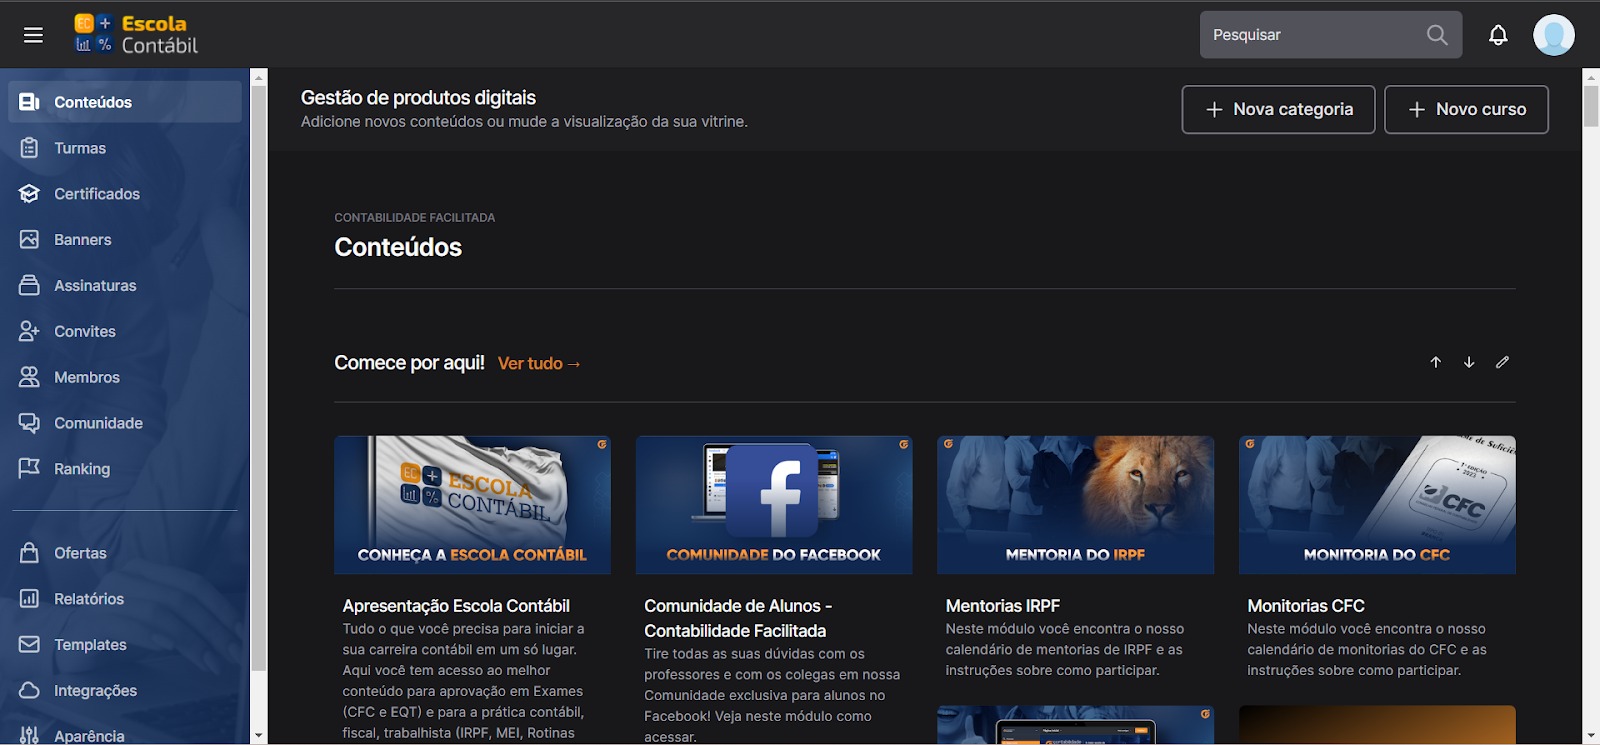The width and height of the screenshot is (1600, 745).
Task: Click the Comunidade chat icon
Action: tap(29, 423)
